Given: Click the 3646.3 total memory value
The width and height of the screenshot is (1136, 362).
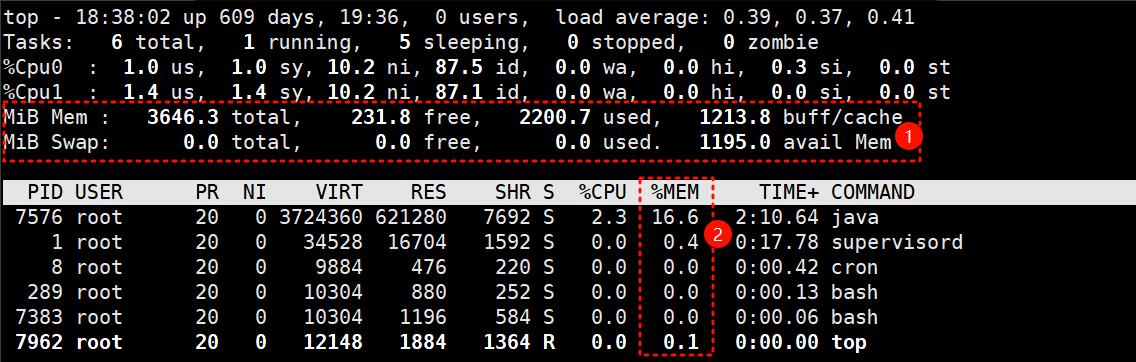Looking at the screenshot, I should coord(183,117).
